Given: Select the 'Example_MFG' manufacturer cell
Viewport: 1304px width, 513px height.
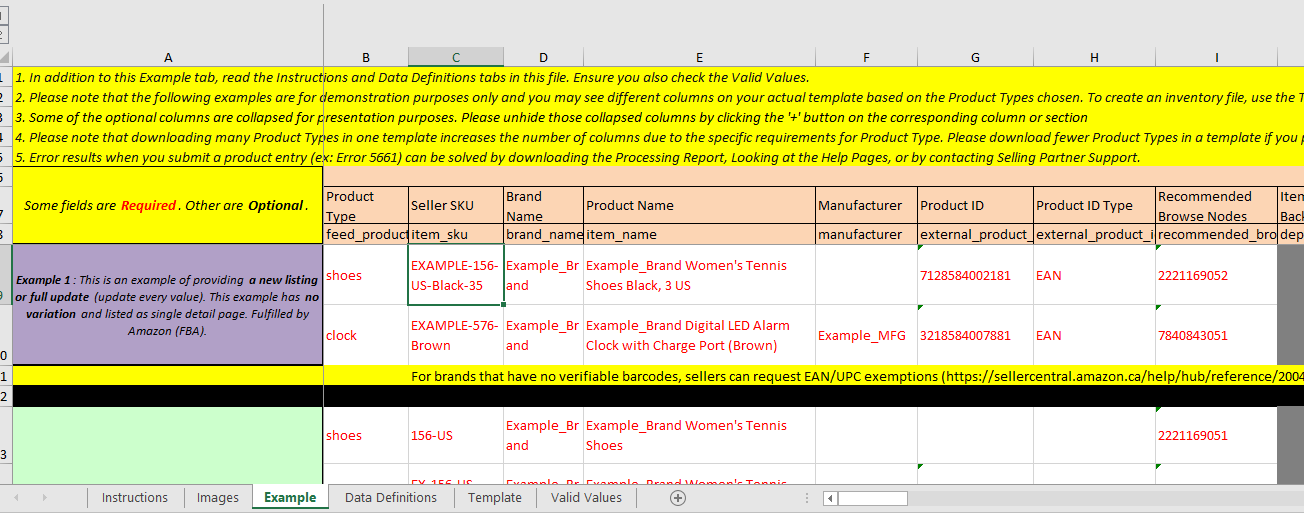Looking at the screenshot, I should coord(866,335).
